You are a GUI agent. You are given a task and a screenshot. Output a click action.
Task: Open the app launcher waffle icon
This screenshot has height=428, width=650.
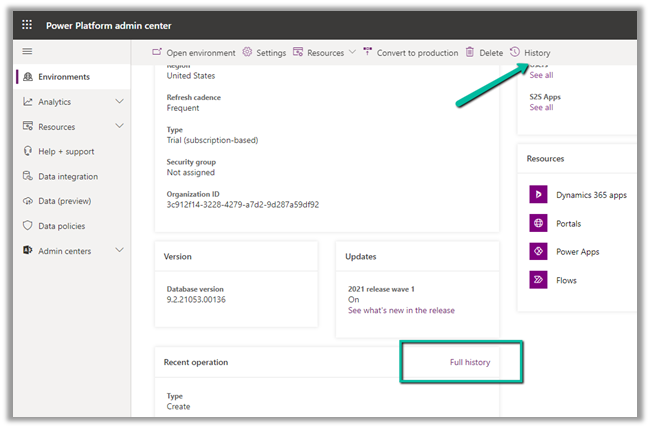[x=27, y=26]
